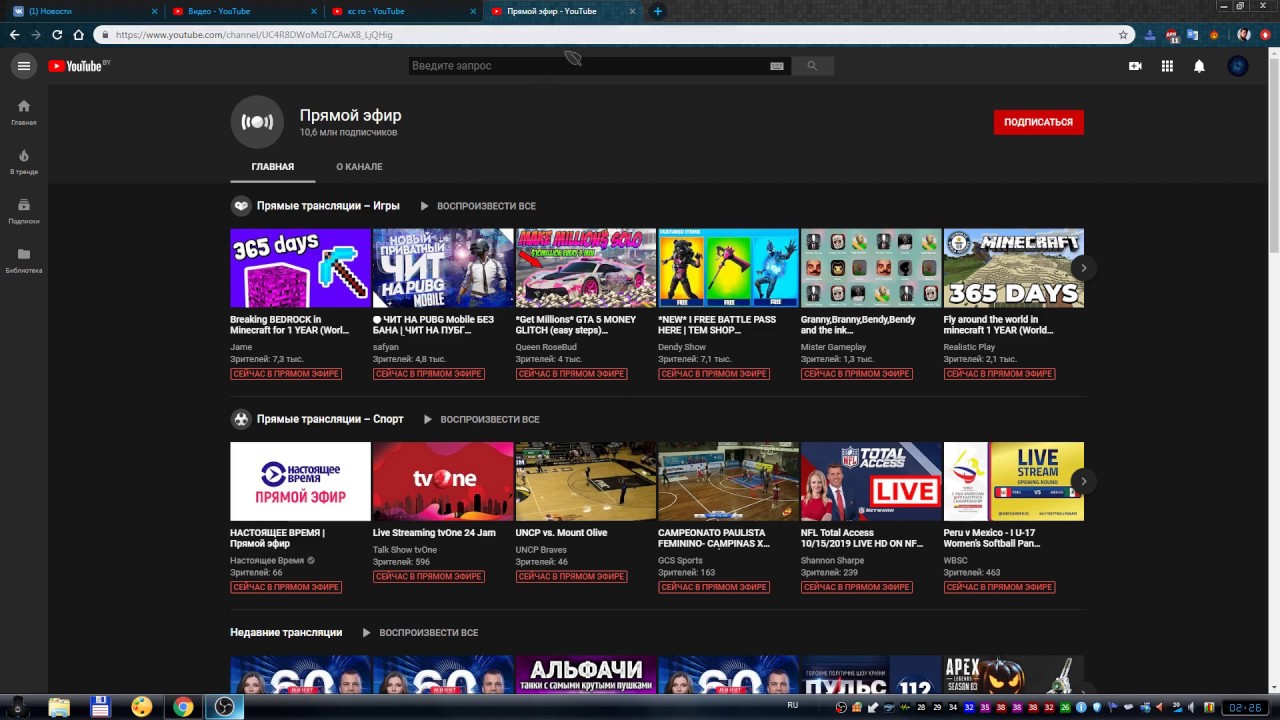
Task: Click the Прямой эфир channel avatar
Action: (257, 122)
